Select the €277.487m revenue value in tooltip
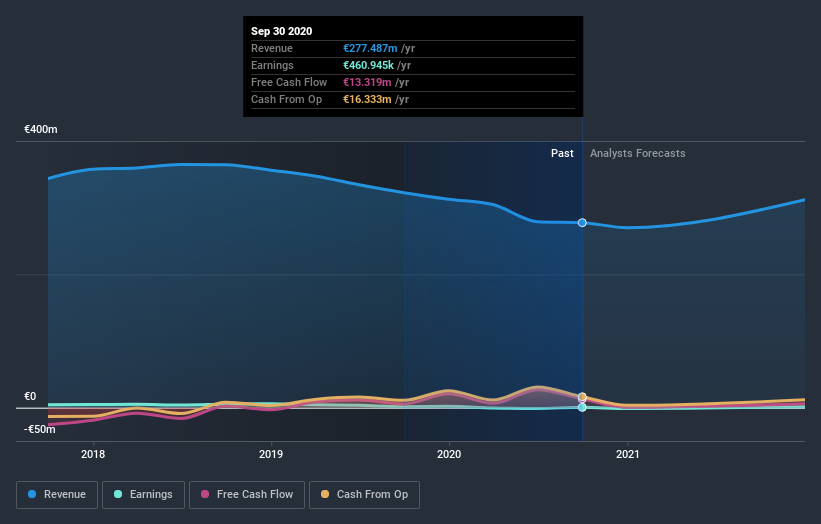Viewport: 821px width, 524px height. coord(370,48)
